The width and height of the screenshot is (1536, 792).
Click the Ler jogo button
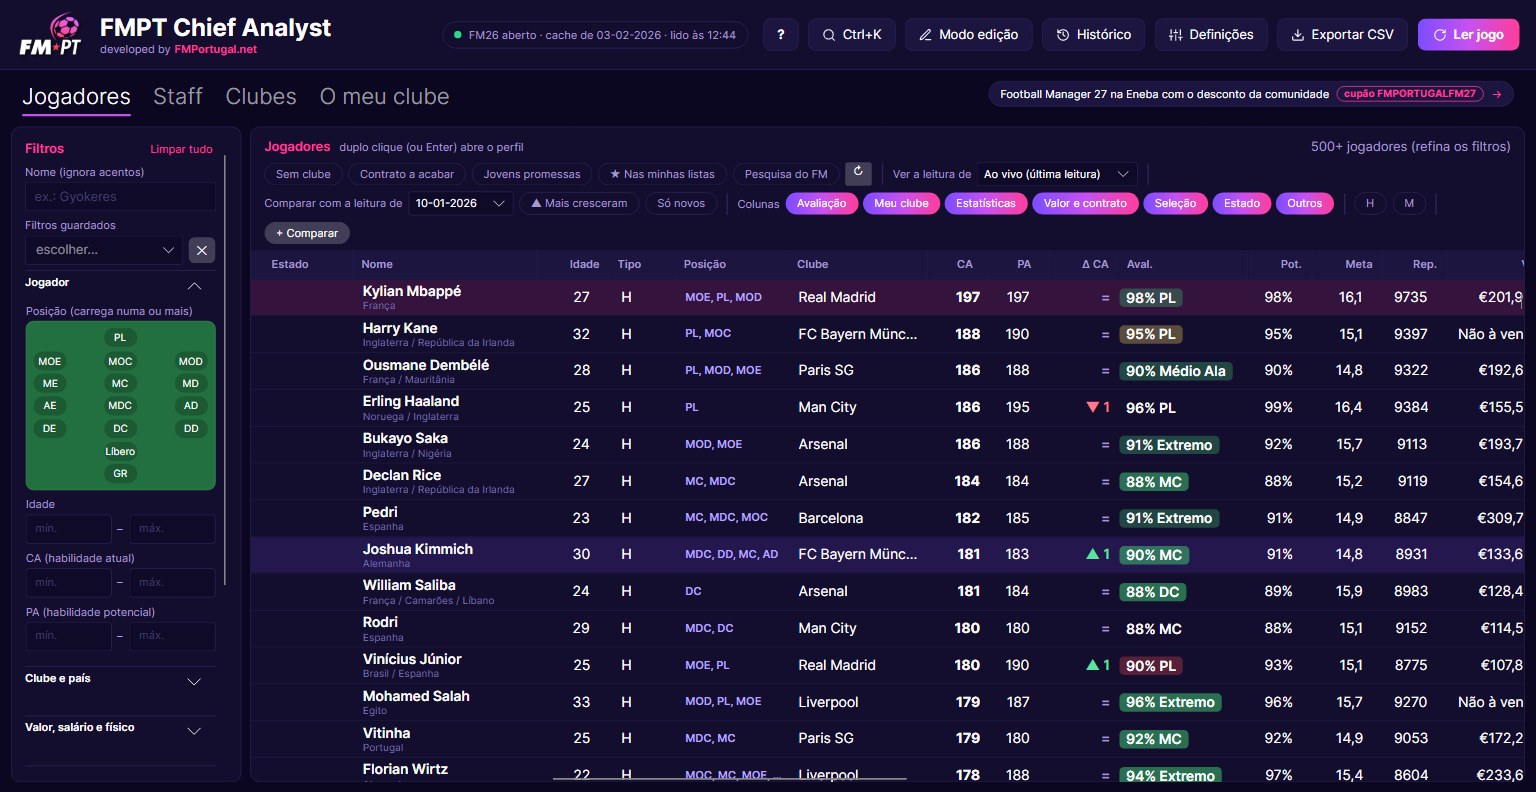coord(1468,34)
